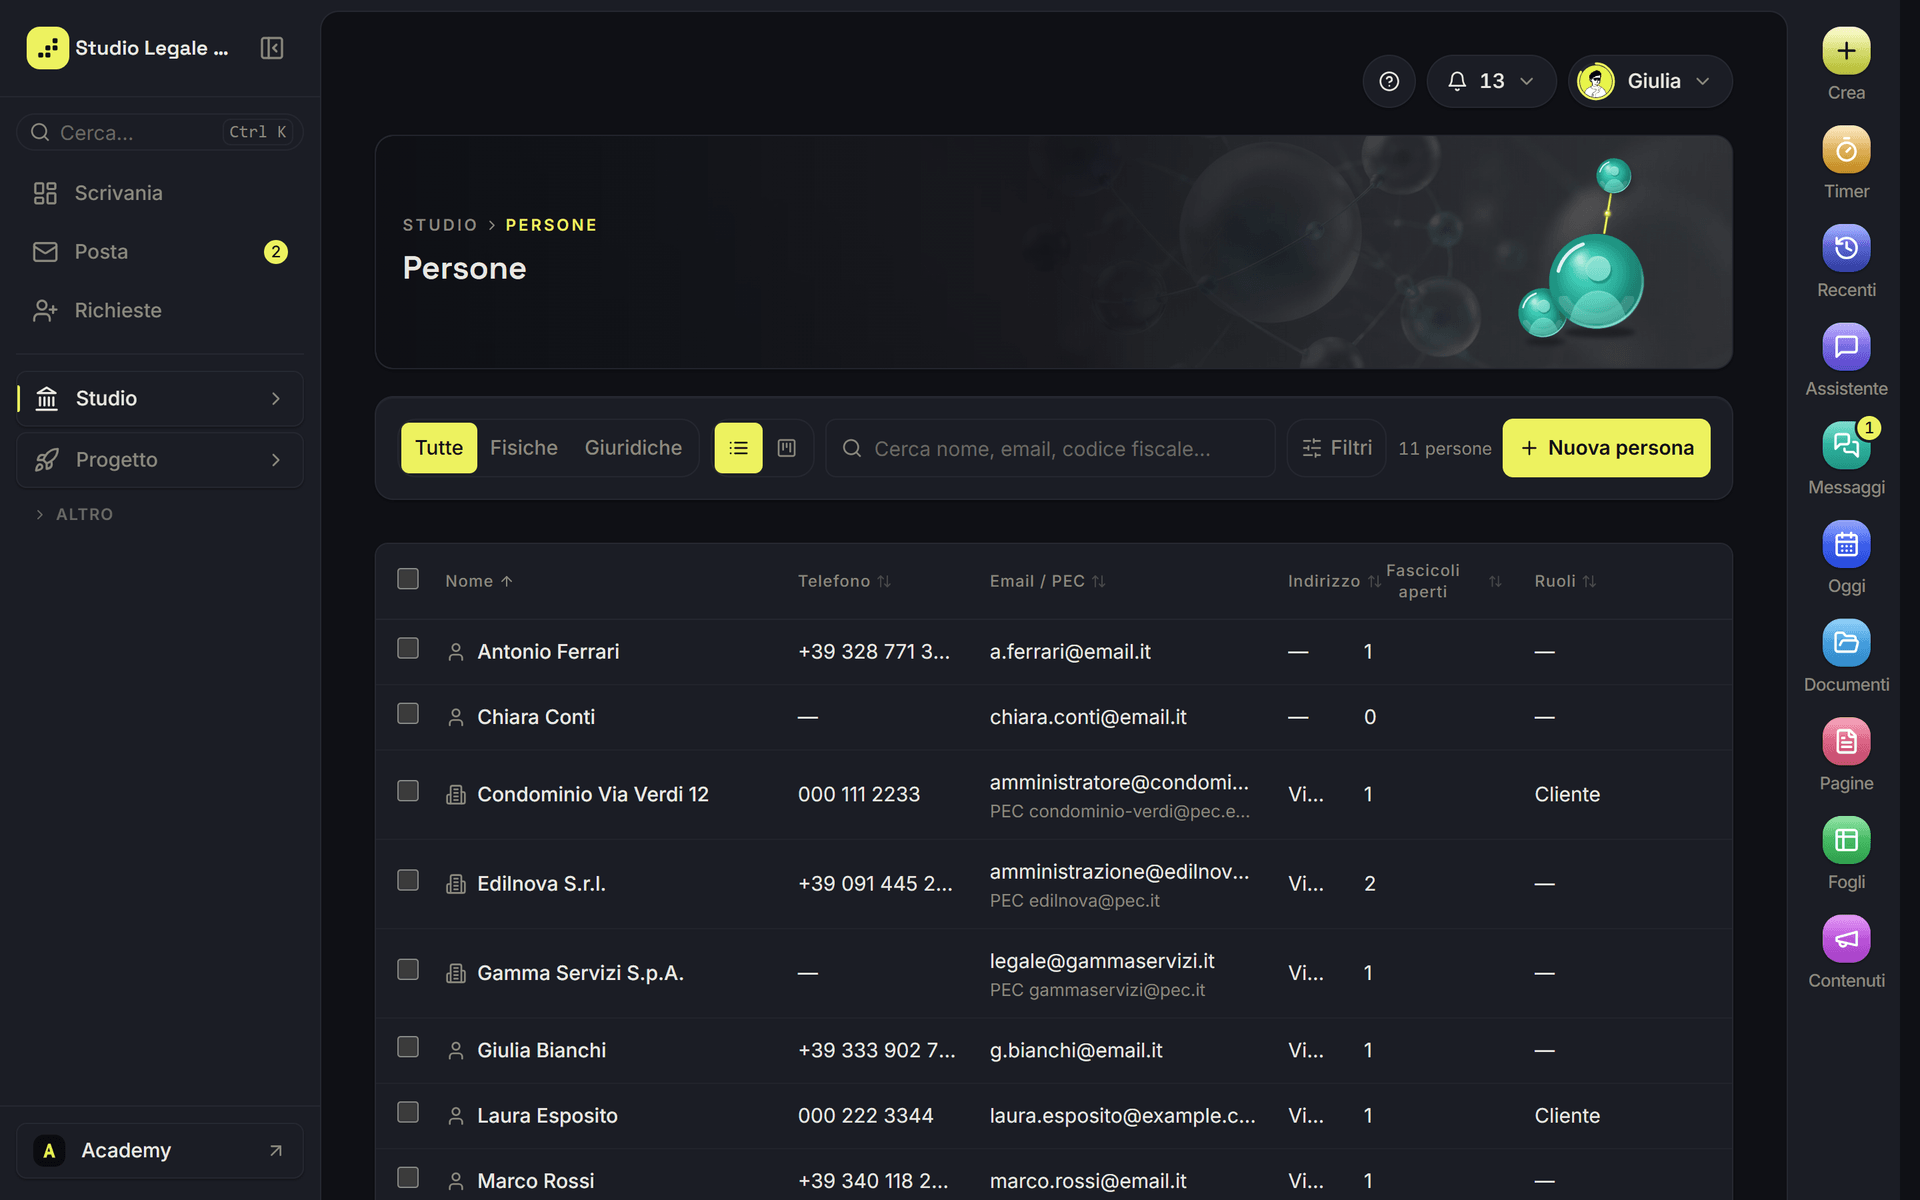The width and height of the screenshot is (1920, 1200).
Task: Click the Nuova persona button
Action: (x=1606, y=448)
